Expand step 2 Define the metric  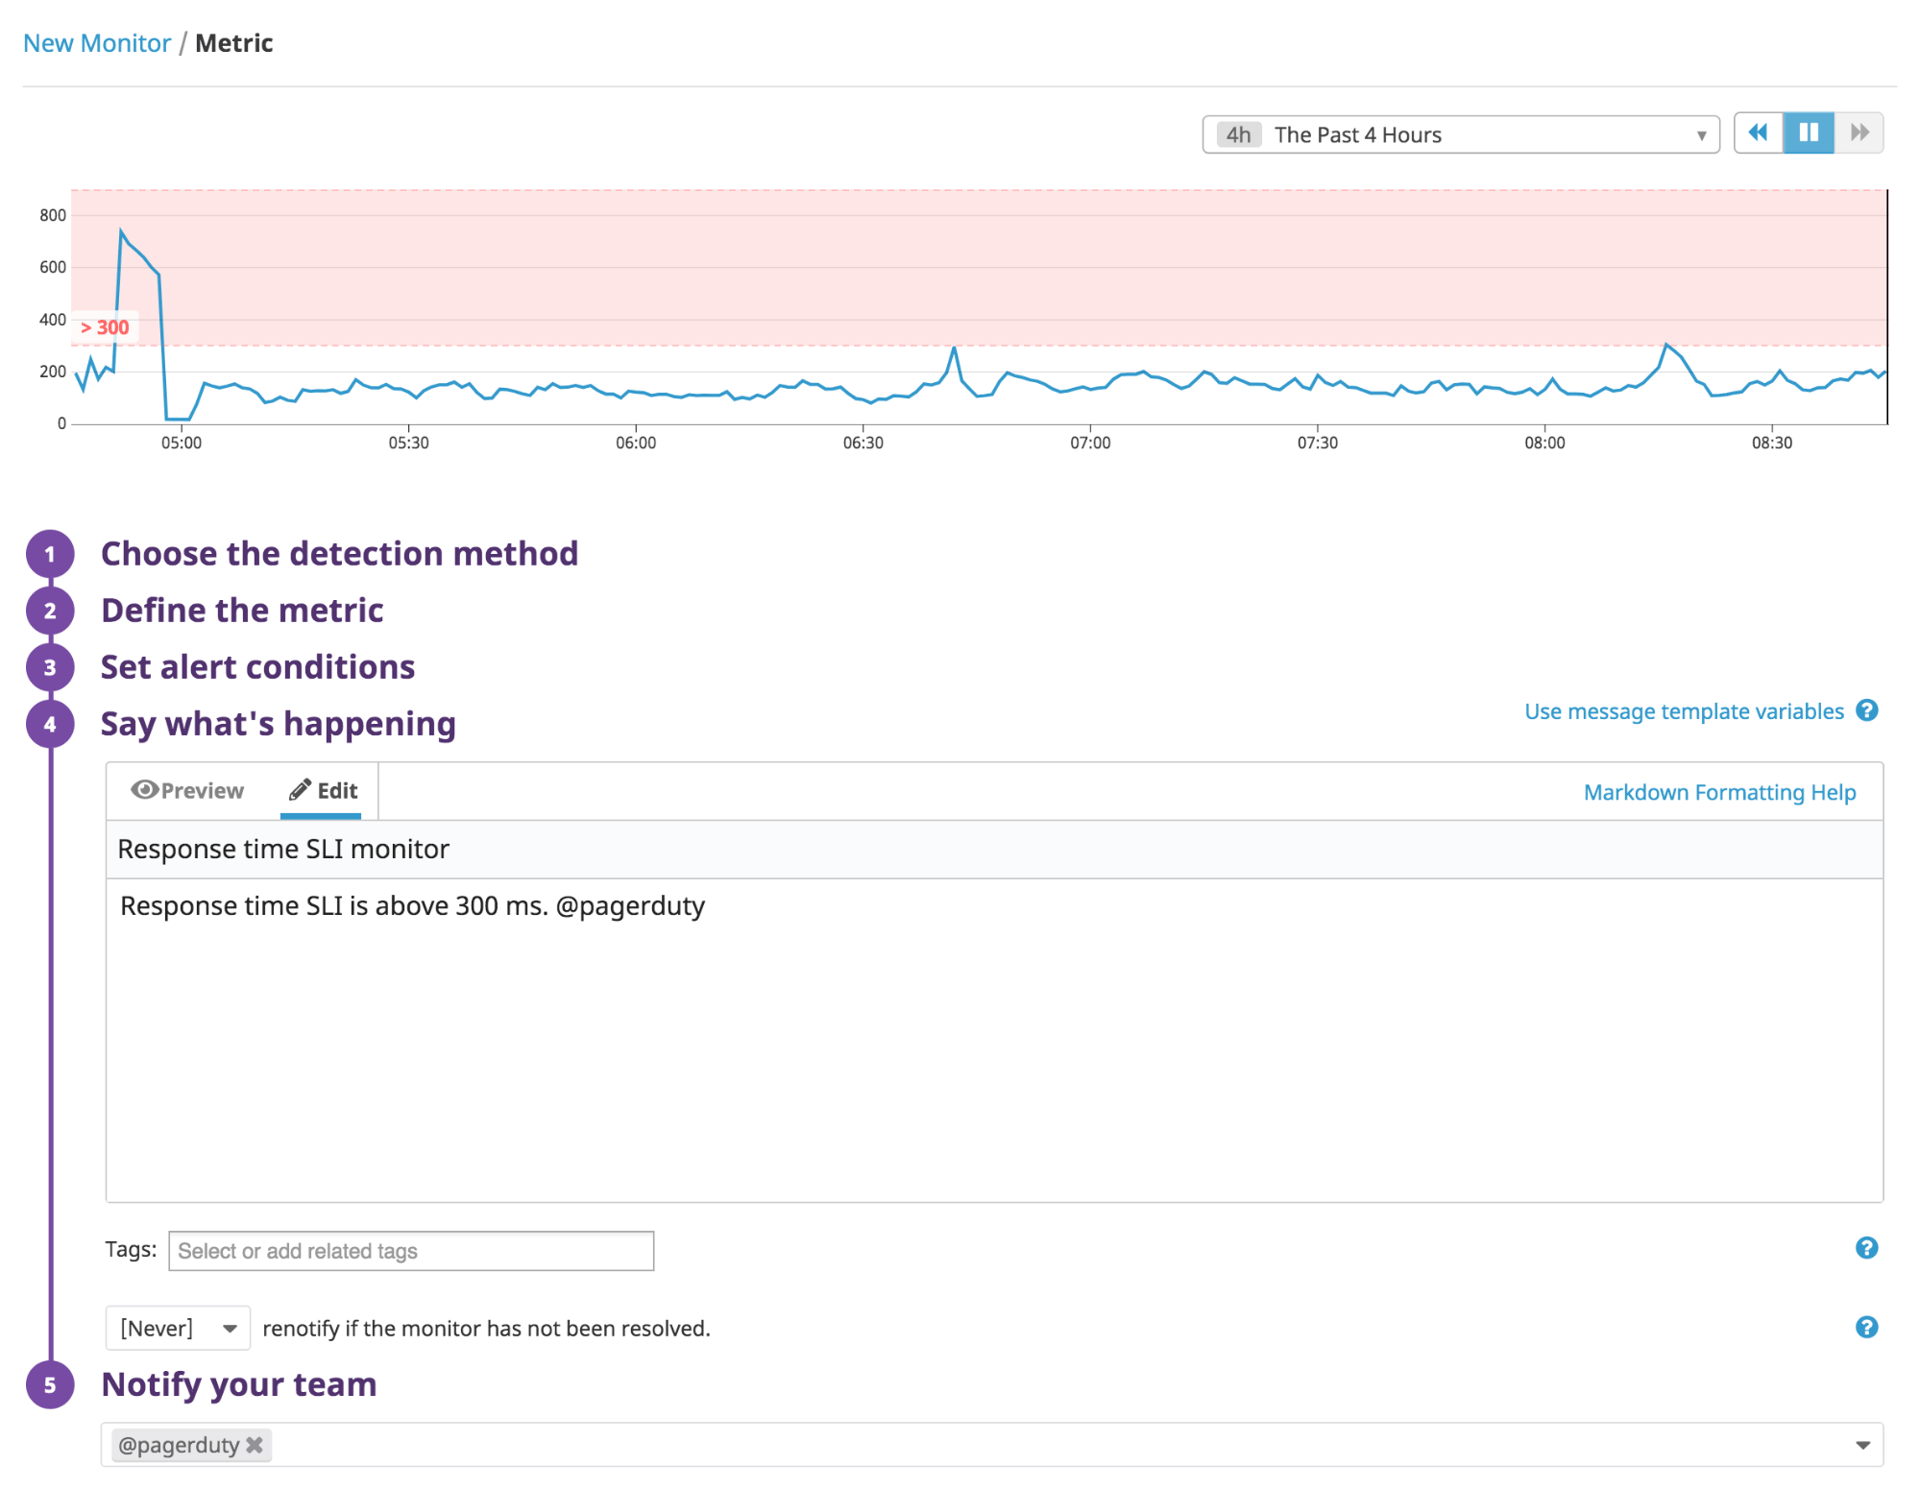point(242,610)
